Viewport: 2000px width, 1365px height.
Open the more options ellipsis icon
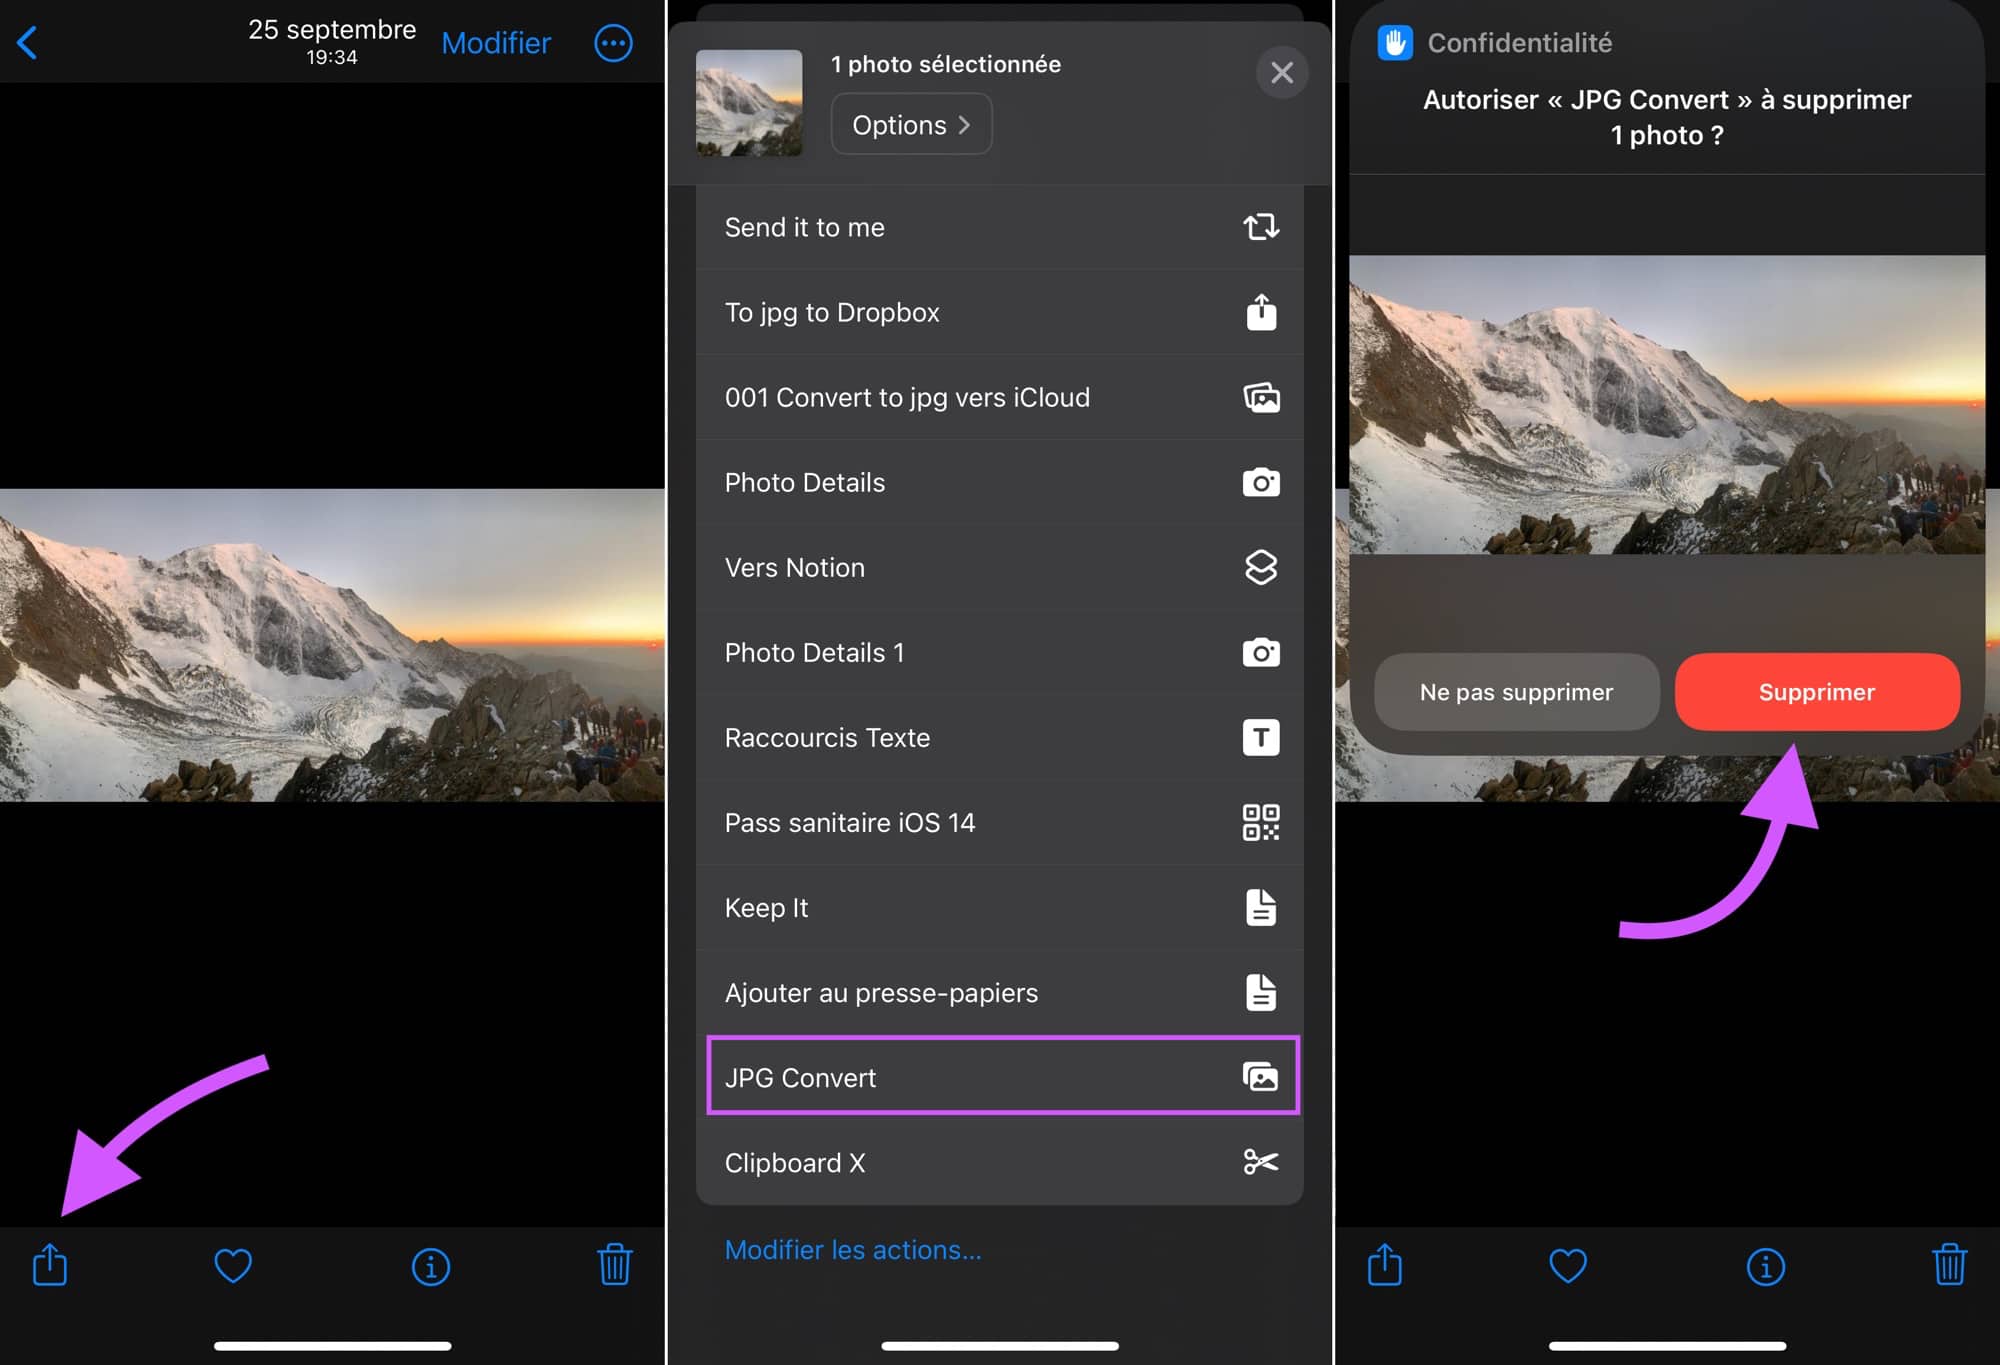(x=613, y=43)
